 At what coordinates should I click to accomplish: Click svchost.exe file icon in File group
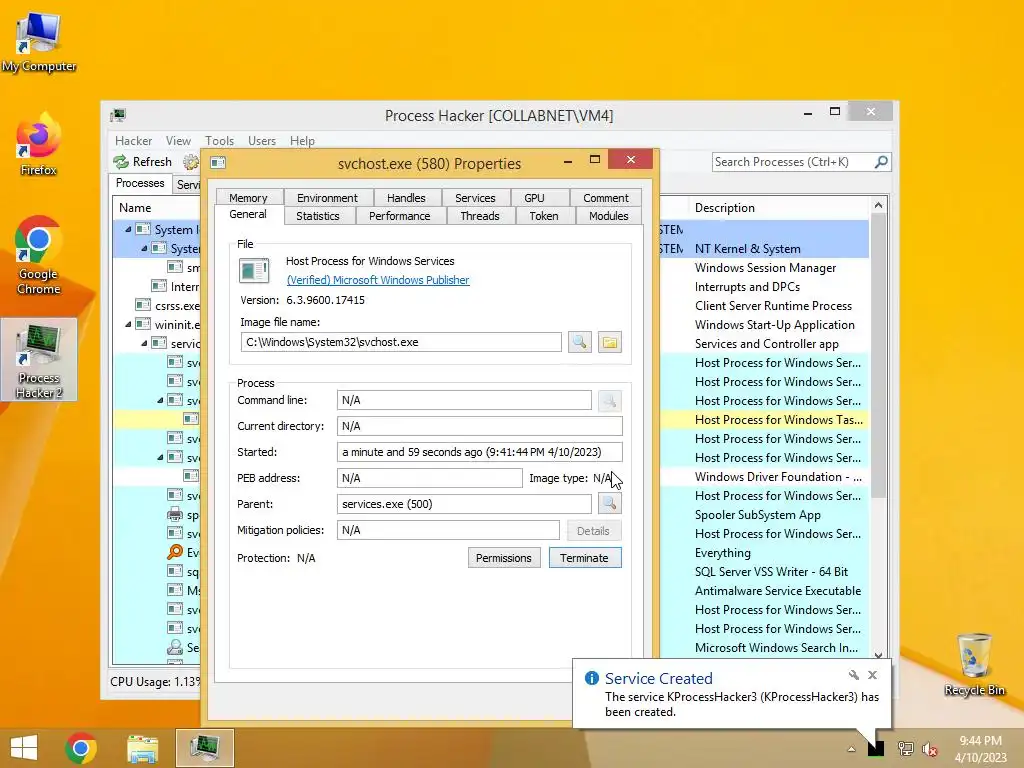(254, 270)
